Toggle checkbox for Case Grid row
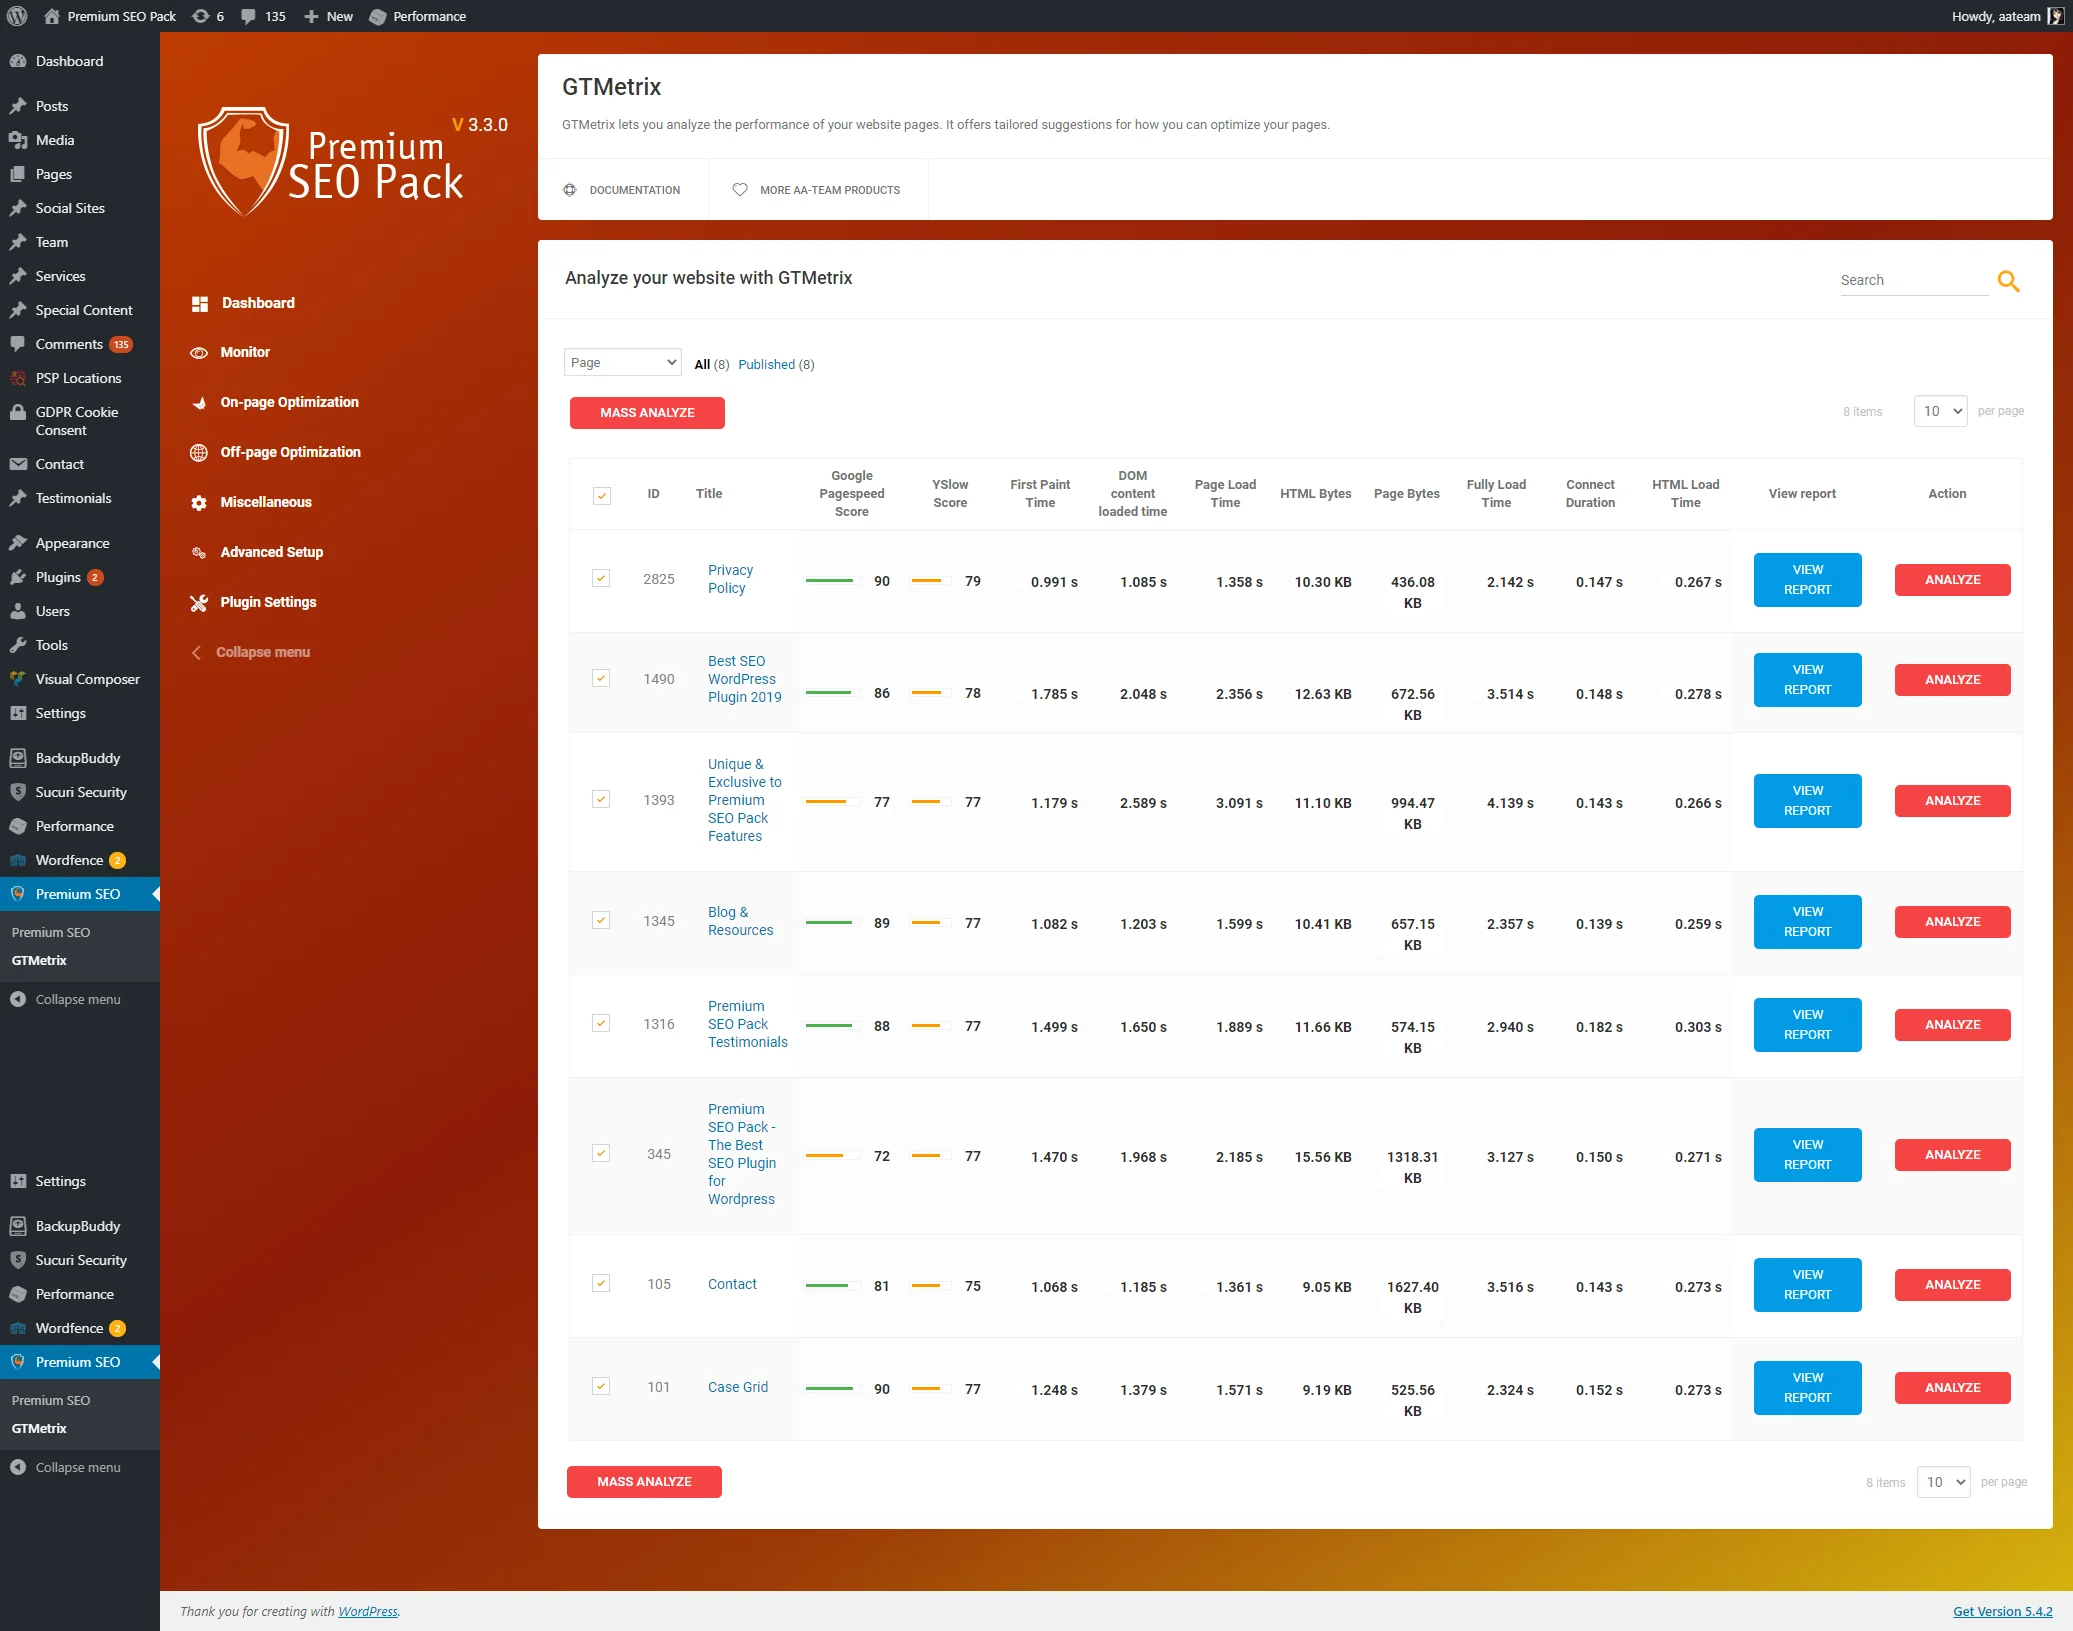Viewport: 2073px width, 1631px height. coord(601,1386)
